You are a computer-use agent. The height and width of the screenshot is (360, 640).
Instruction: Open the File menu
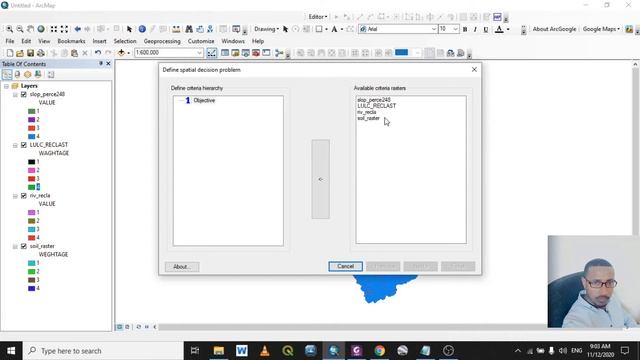tap(10, 41)
